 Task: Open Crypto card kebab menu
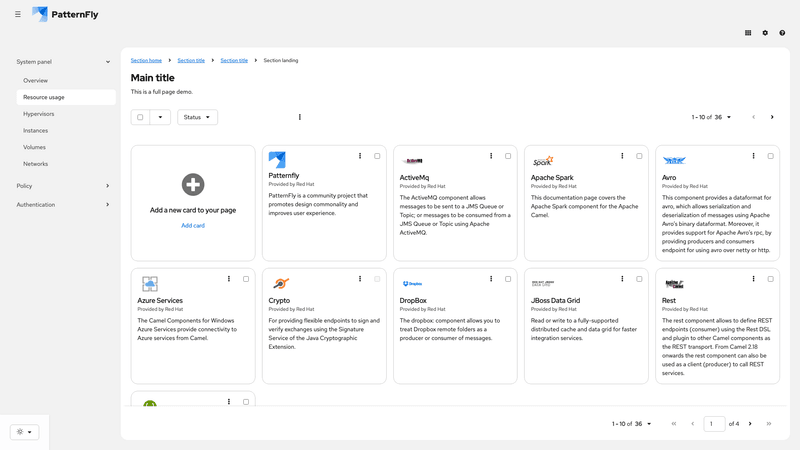point(360,279)
